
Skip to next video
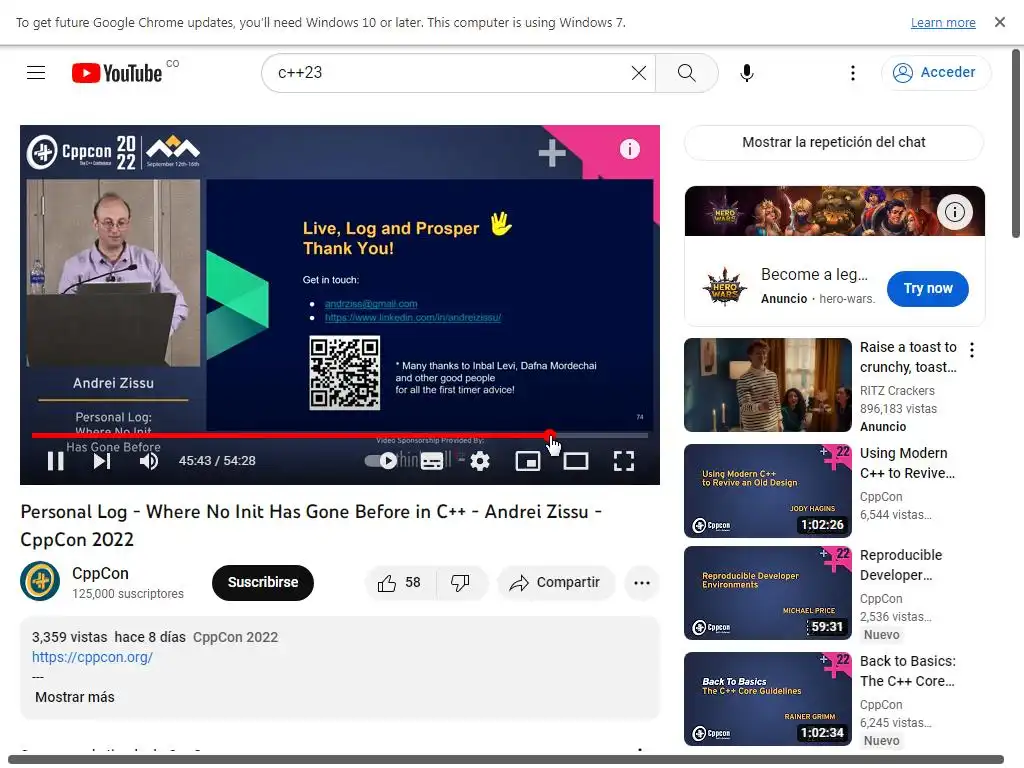pos(101,461)
